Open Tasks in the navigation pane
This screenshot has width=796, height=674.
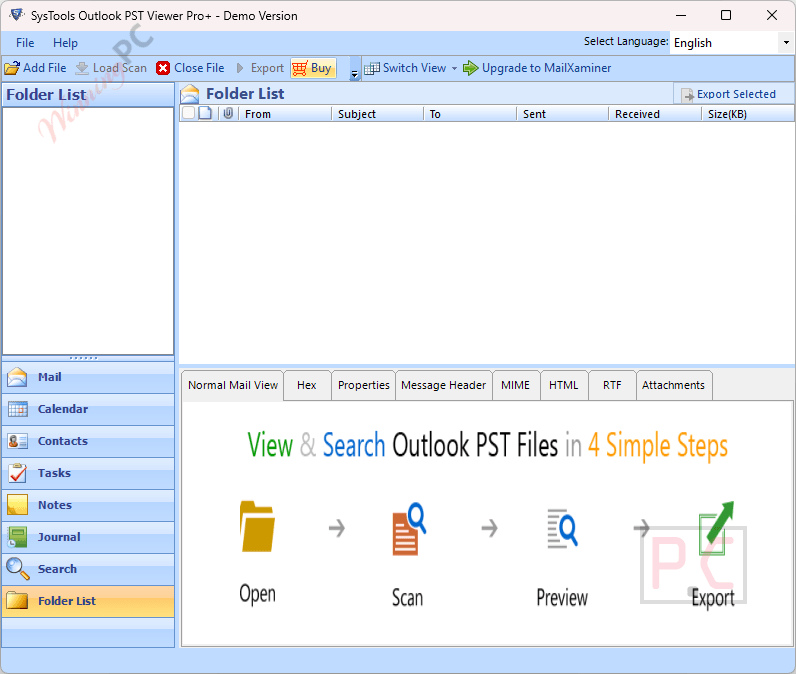[x=88, y=473]
